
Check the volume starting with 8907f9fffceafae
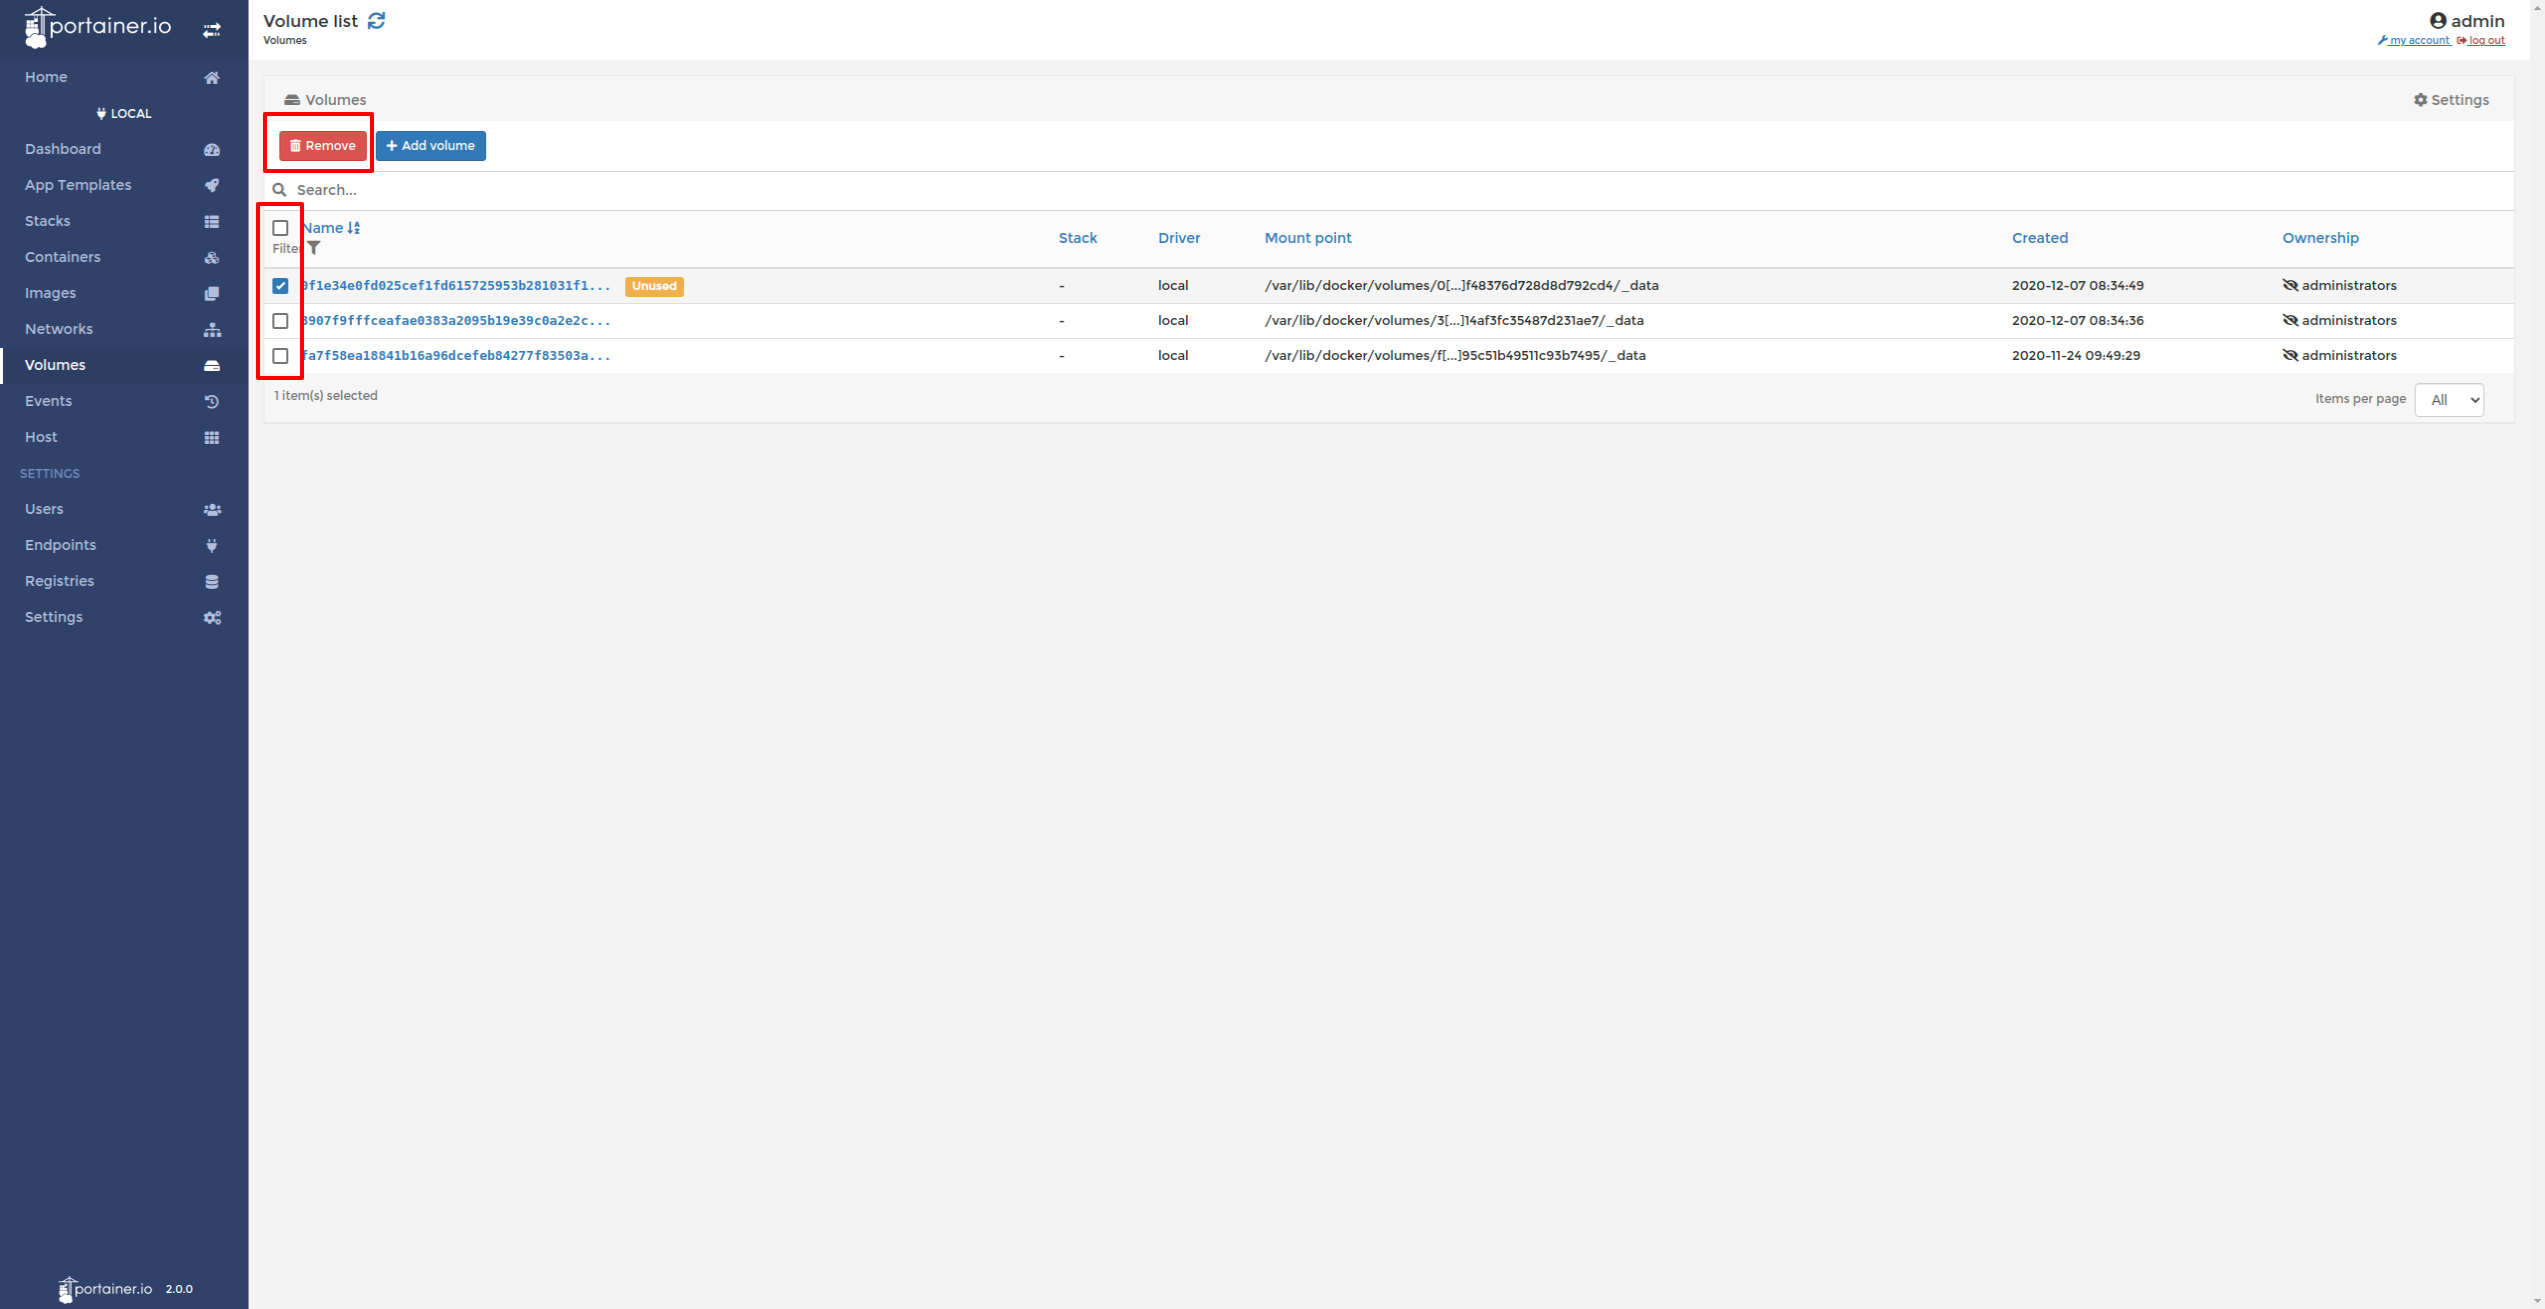pyautogui.click(x=281, y=320)
